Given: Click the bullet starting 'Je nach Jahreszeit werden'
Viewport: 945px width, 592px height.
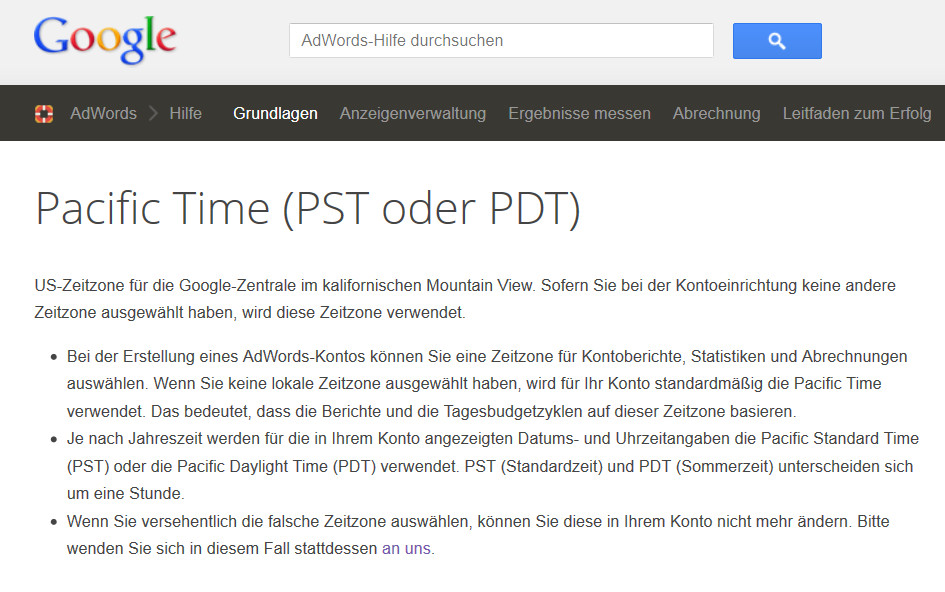Looking at the screenshot, I should (x=492, y=466).
